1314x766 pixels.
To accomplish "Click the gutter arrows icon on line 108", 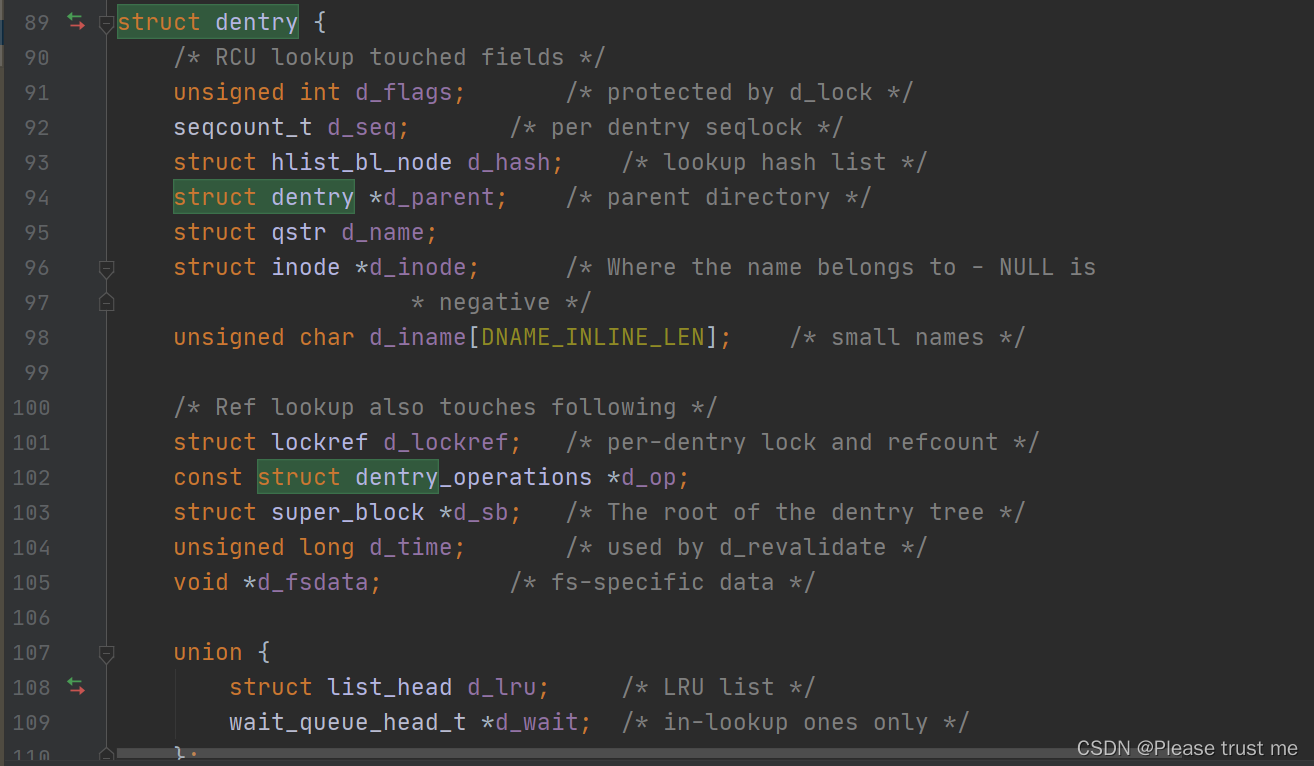I will [x=76, y=686].
